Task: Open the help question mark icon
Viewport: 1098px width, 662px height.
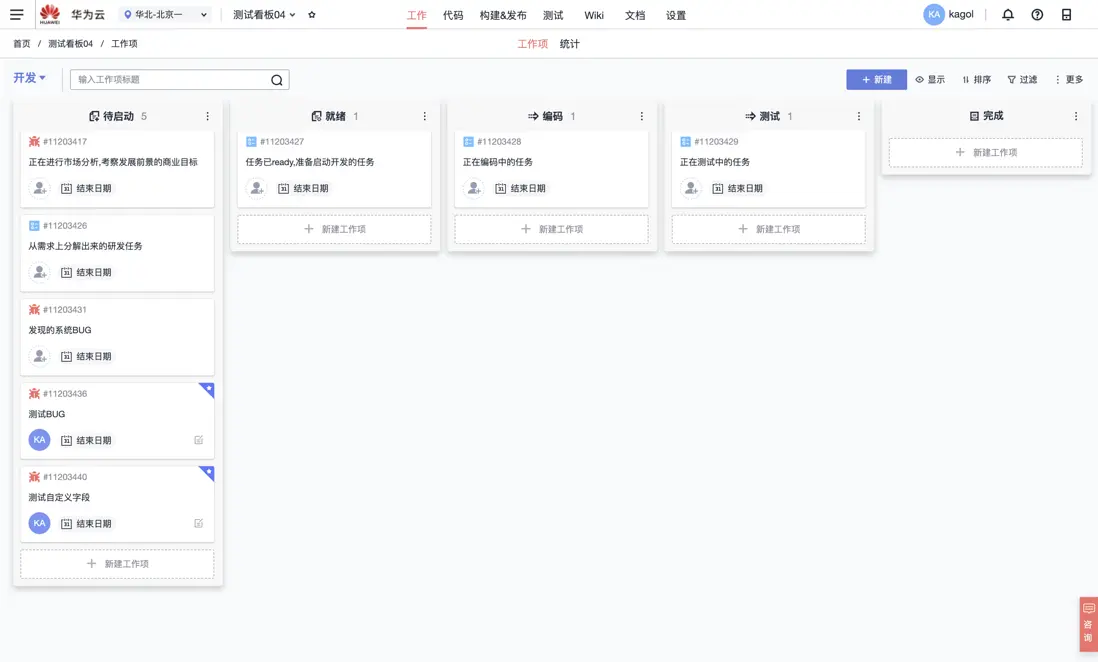Action: (x=1037, y=15)
